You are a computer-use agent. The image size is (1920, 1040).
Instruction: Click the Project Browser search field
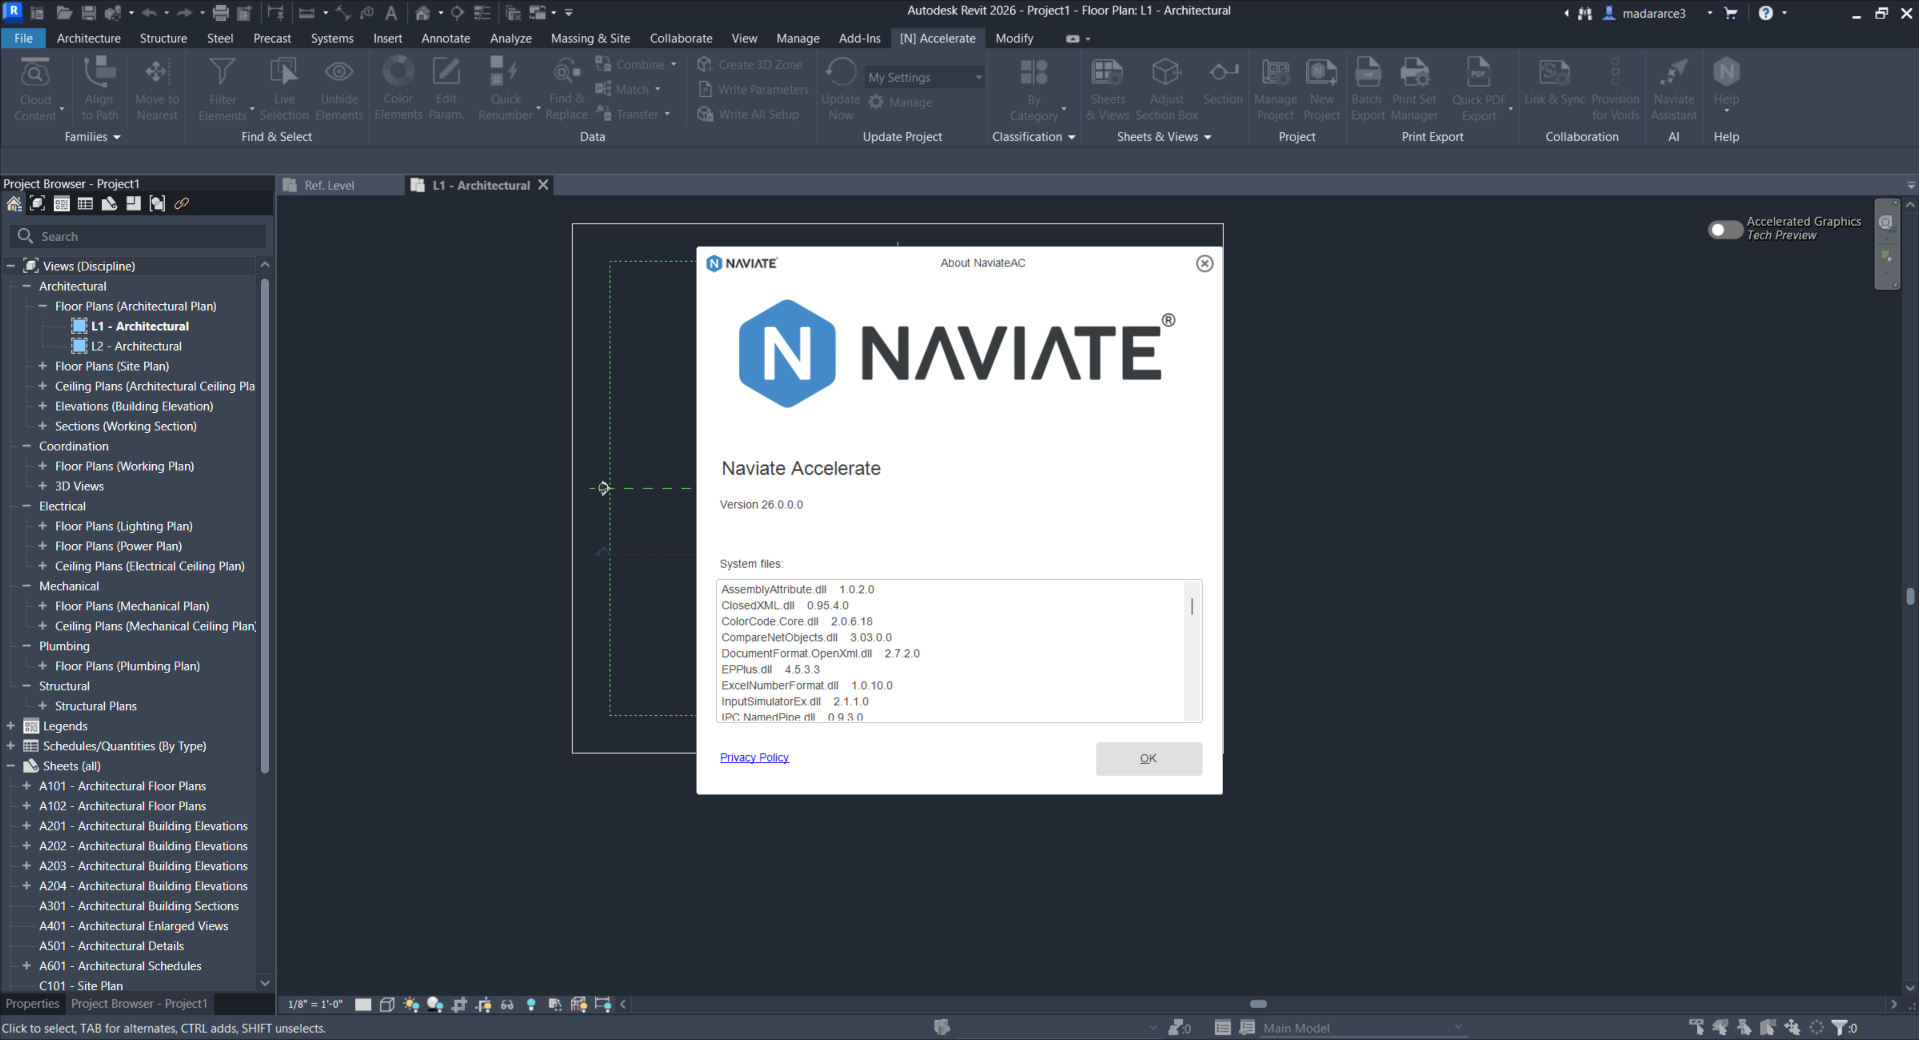[x=138, y=236]
